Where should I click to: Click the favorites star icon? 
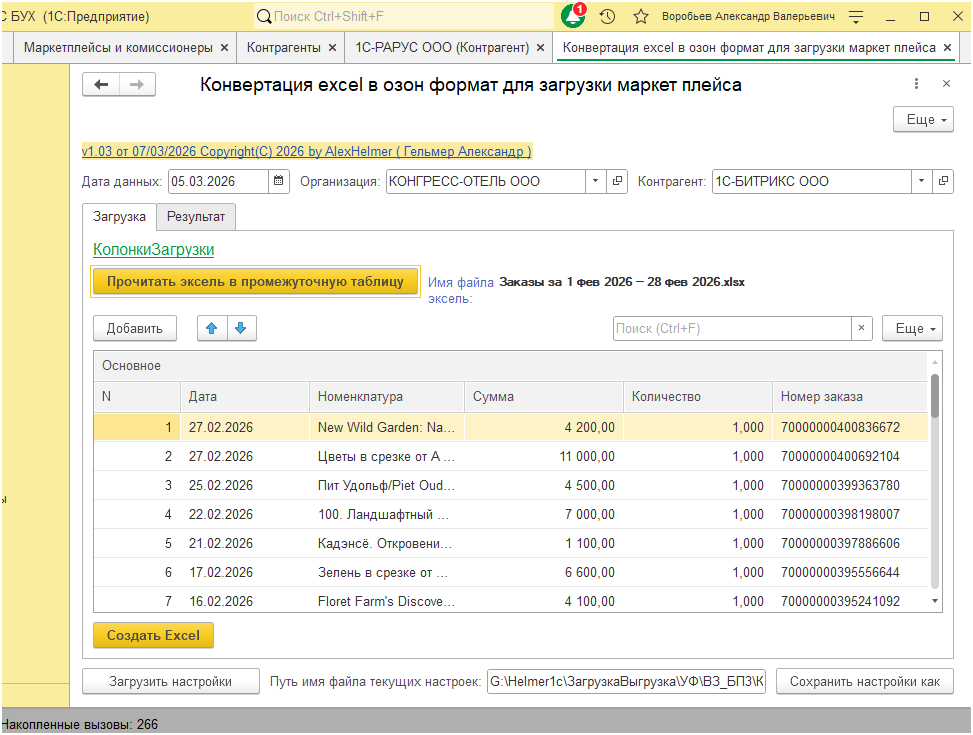tap(641, 17)
